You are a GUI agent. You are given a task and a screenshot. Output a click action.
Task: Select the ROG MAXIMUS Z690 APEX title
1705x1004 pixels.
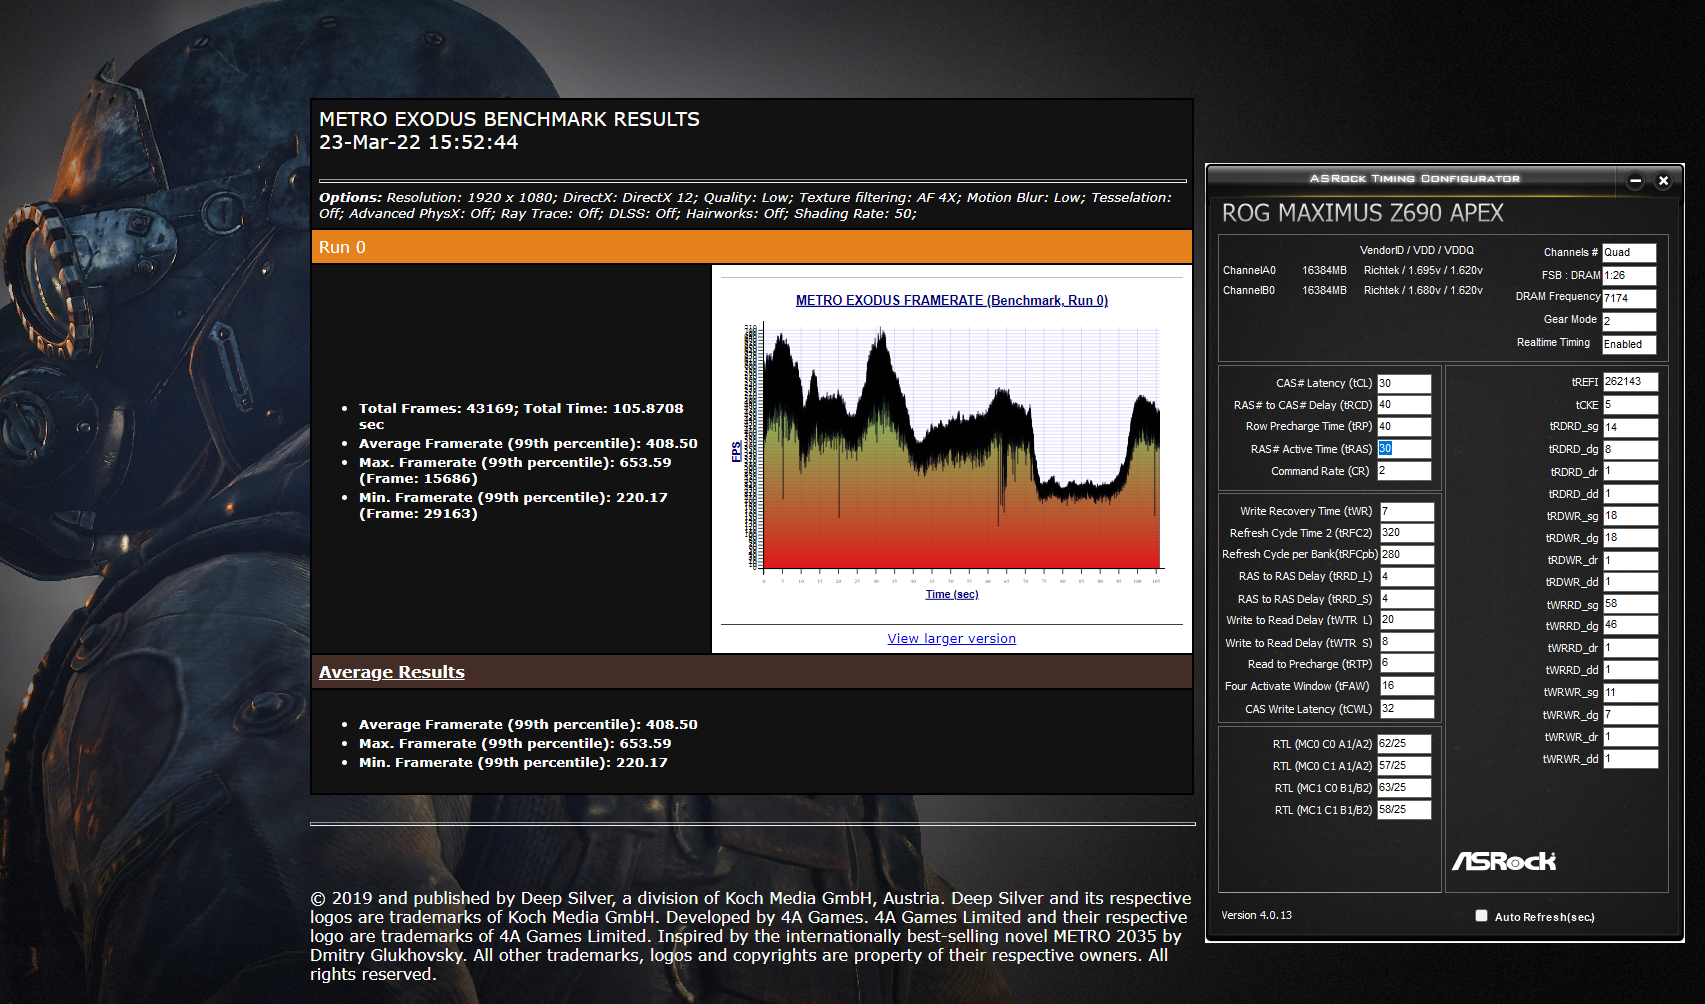click(x=1362, y=213)
